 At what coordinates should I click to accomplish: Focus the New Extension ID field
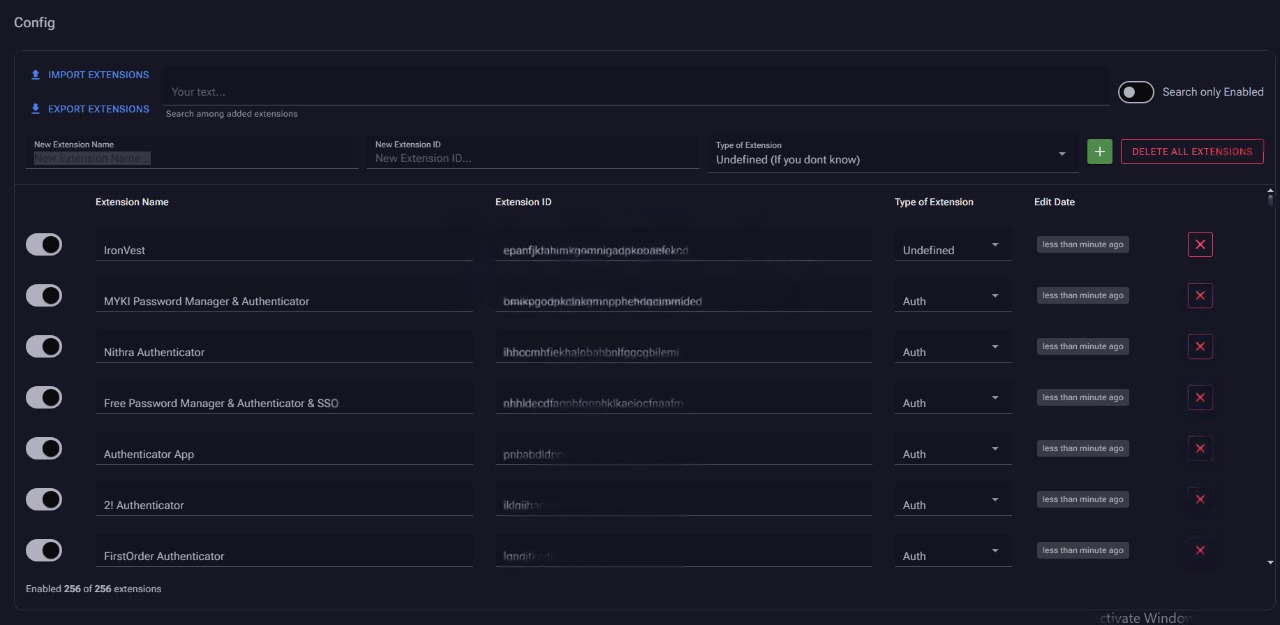(533, 153)
